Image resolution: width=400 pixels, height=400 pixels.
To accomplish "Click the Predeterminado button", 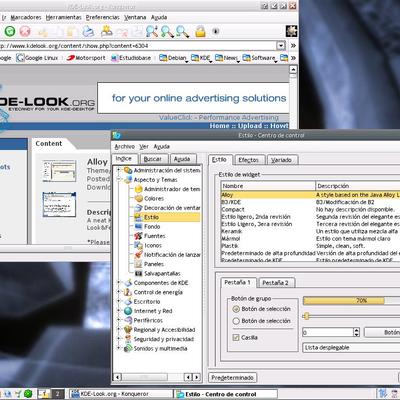I will coord(232,377).
